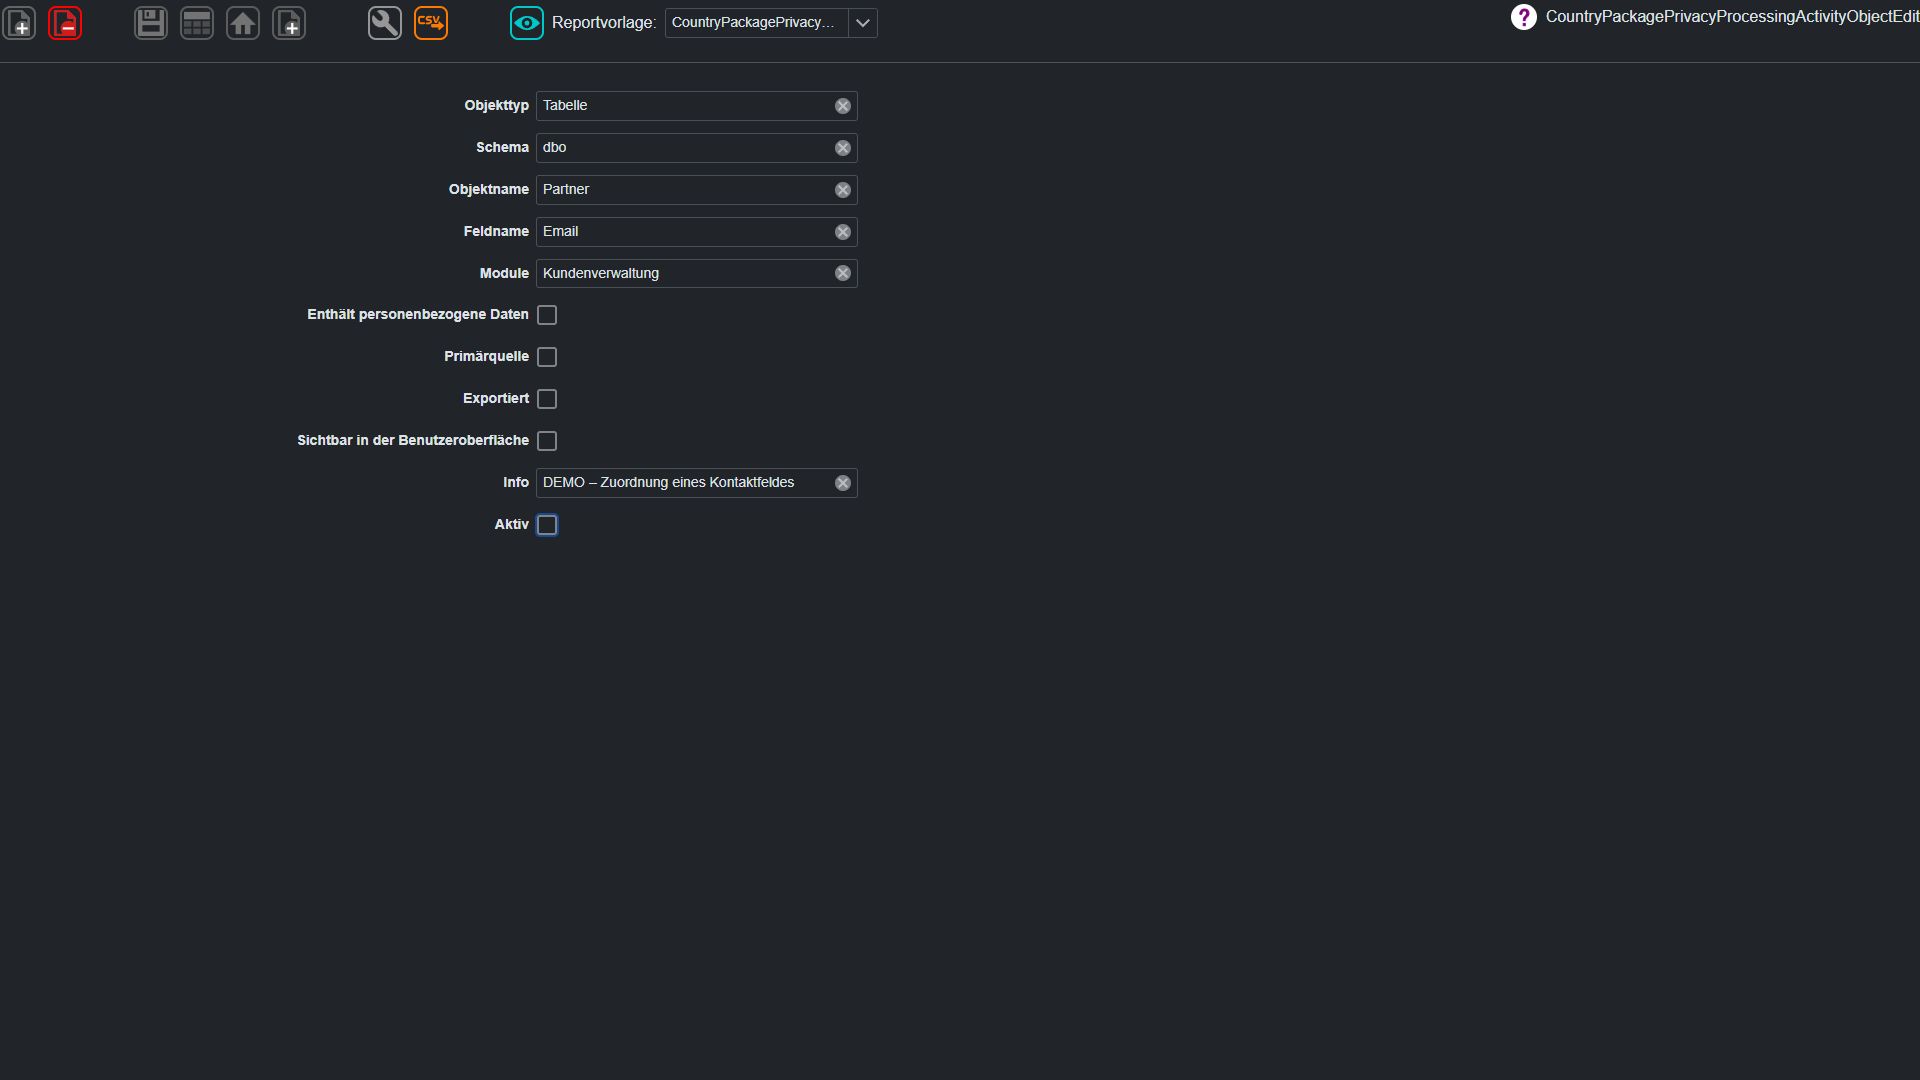1920x1080 pixels.
Task: Clear the Objekttyp field with its X
Action: pos(843,106)
